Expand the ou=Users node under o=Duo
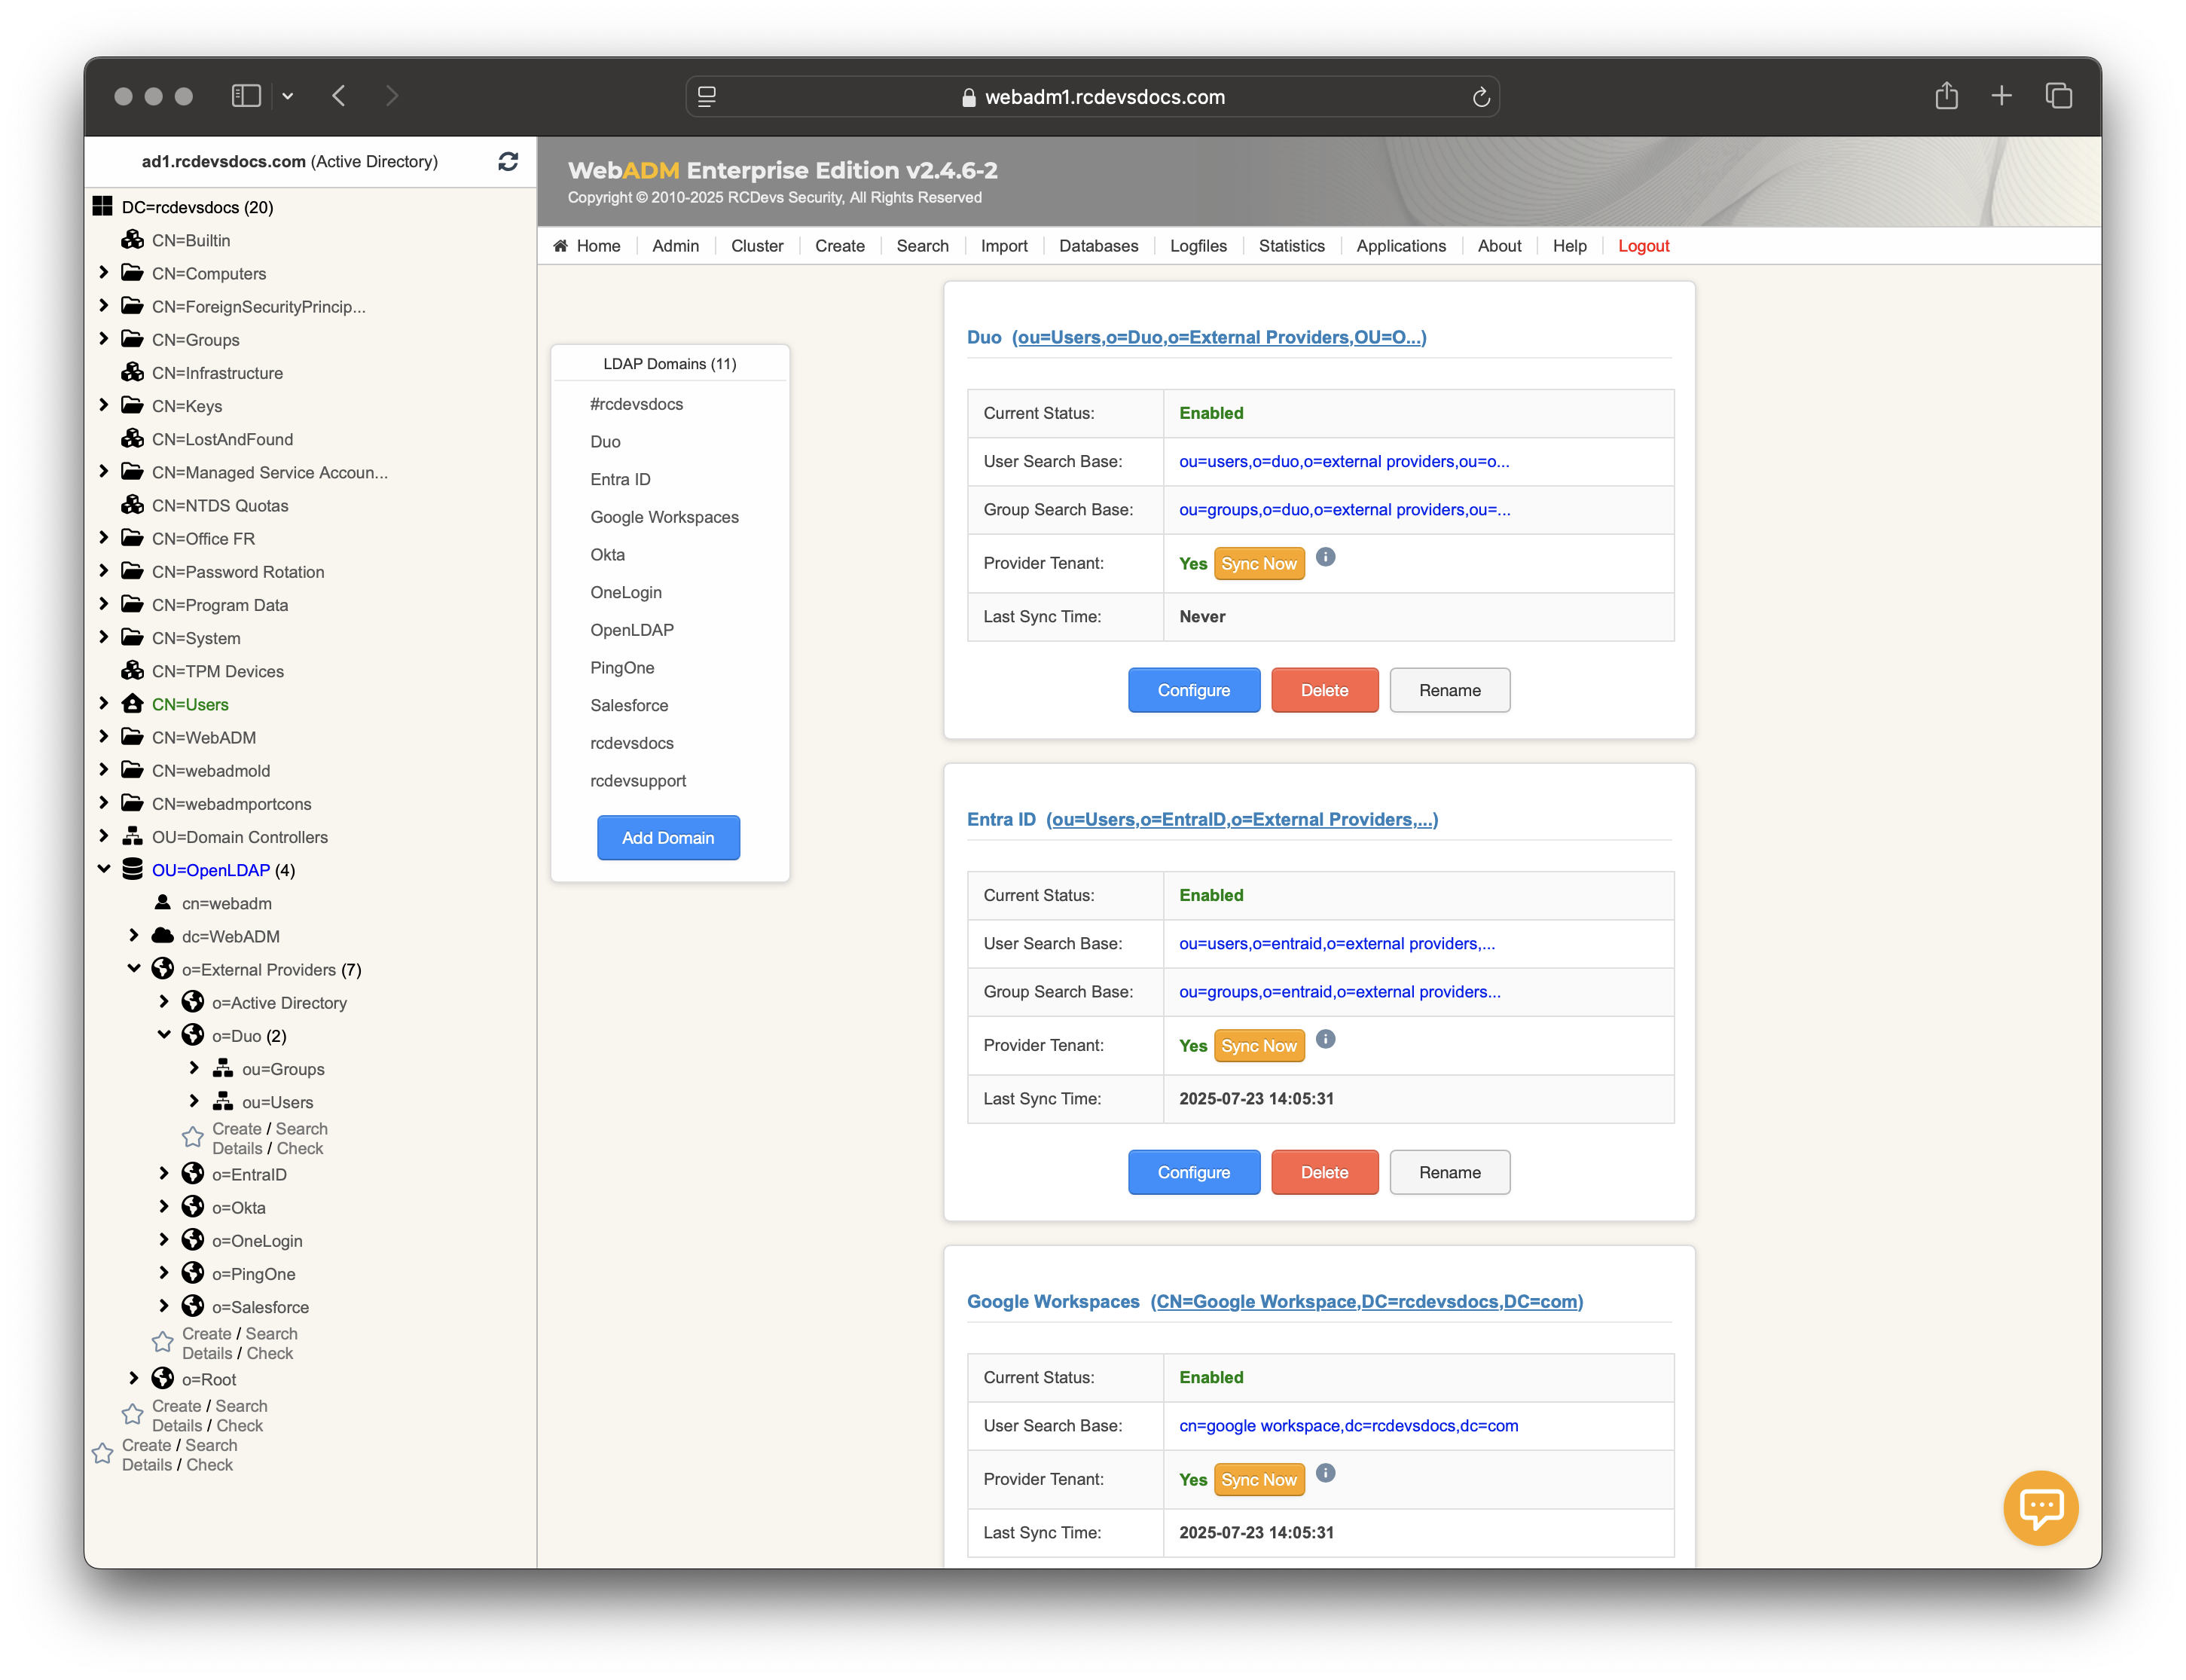Screen dimensions: 2186x1680 pyautogui.click(x=194, y=1101)
